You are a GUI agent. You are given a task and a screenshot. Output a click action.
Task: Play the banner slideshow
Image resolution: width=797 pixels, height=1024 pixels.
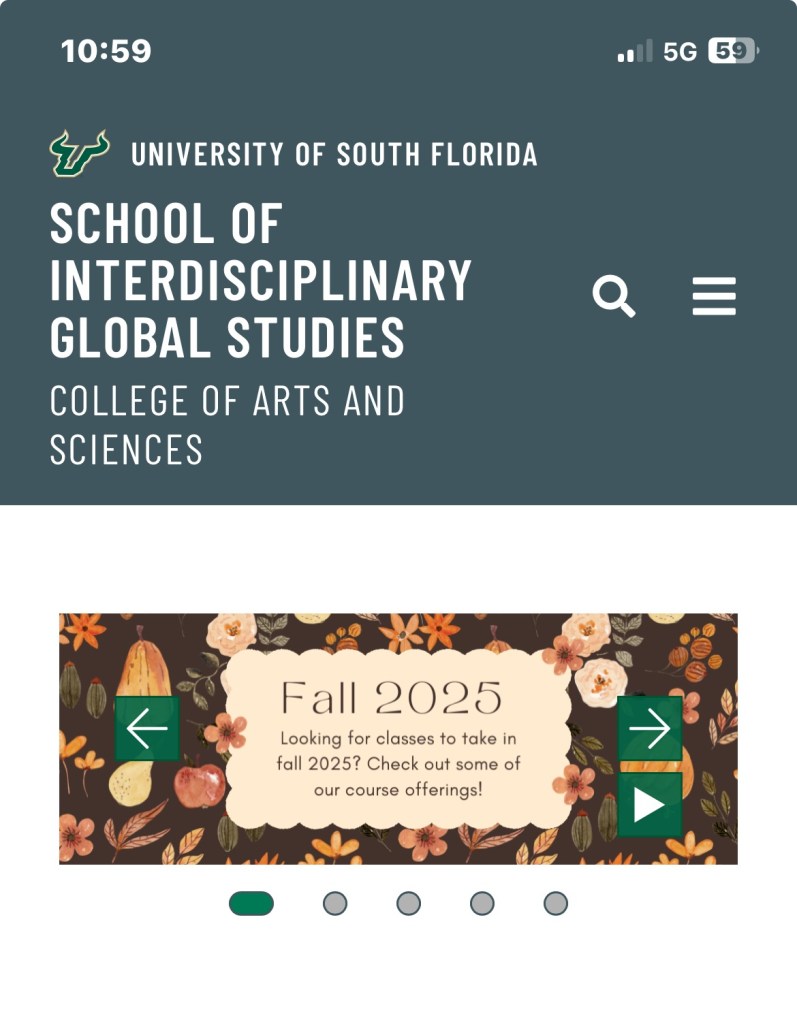click(x=649, y=804)
